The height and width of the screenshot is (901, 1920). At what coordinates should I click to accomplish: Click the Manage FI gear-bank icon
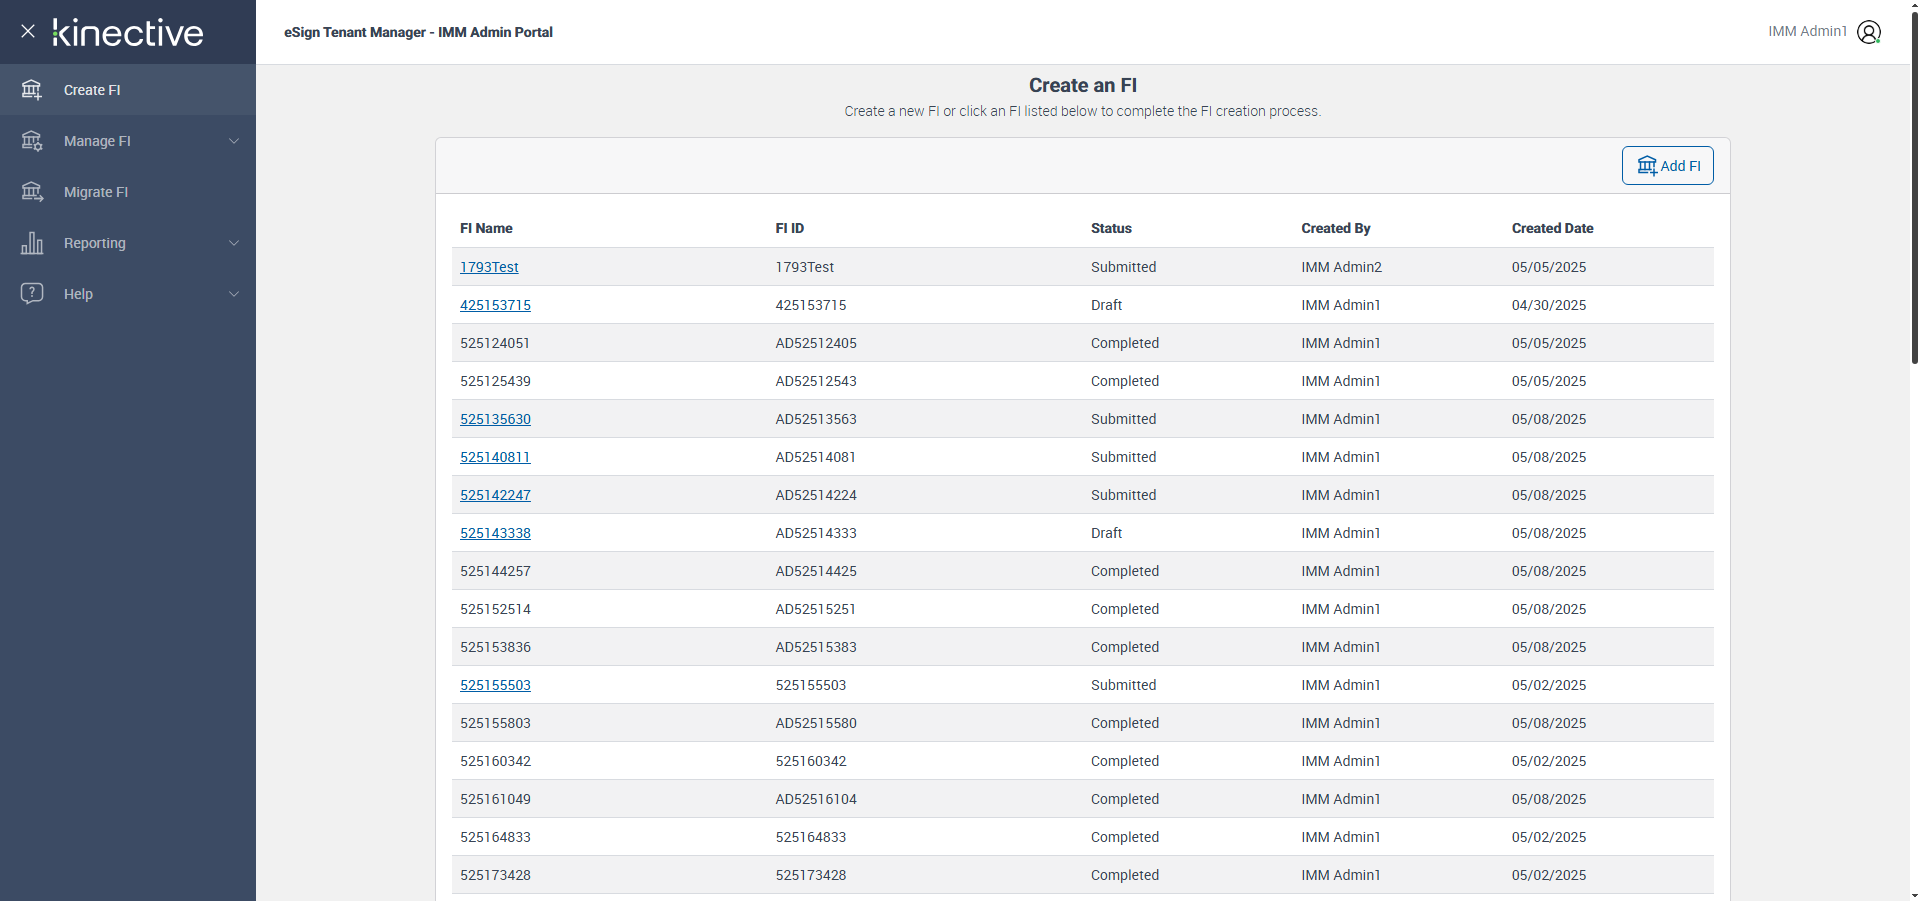pyautogui.click(x=32, y=141)
